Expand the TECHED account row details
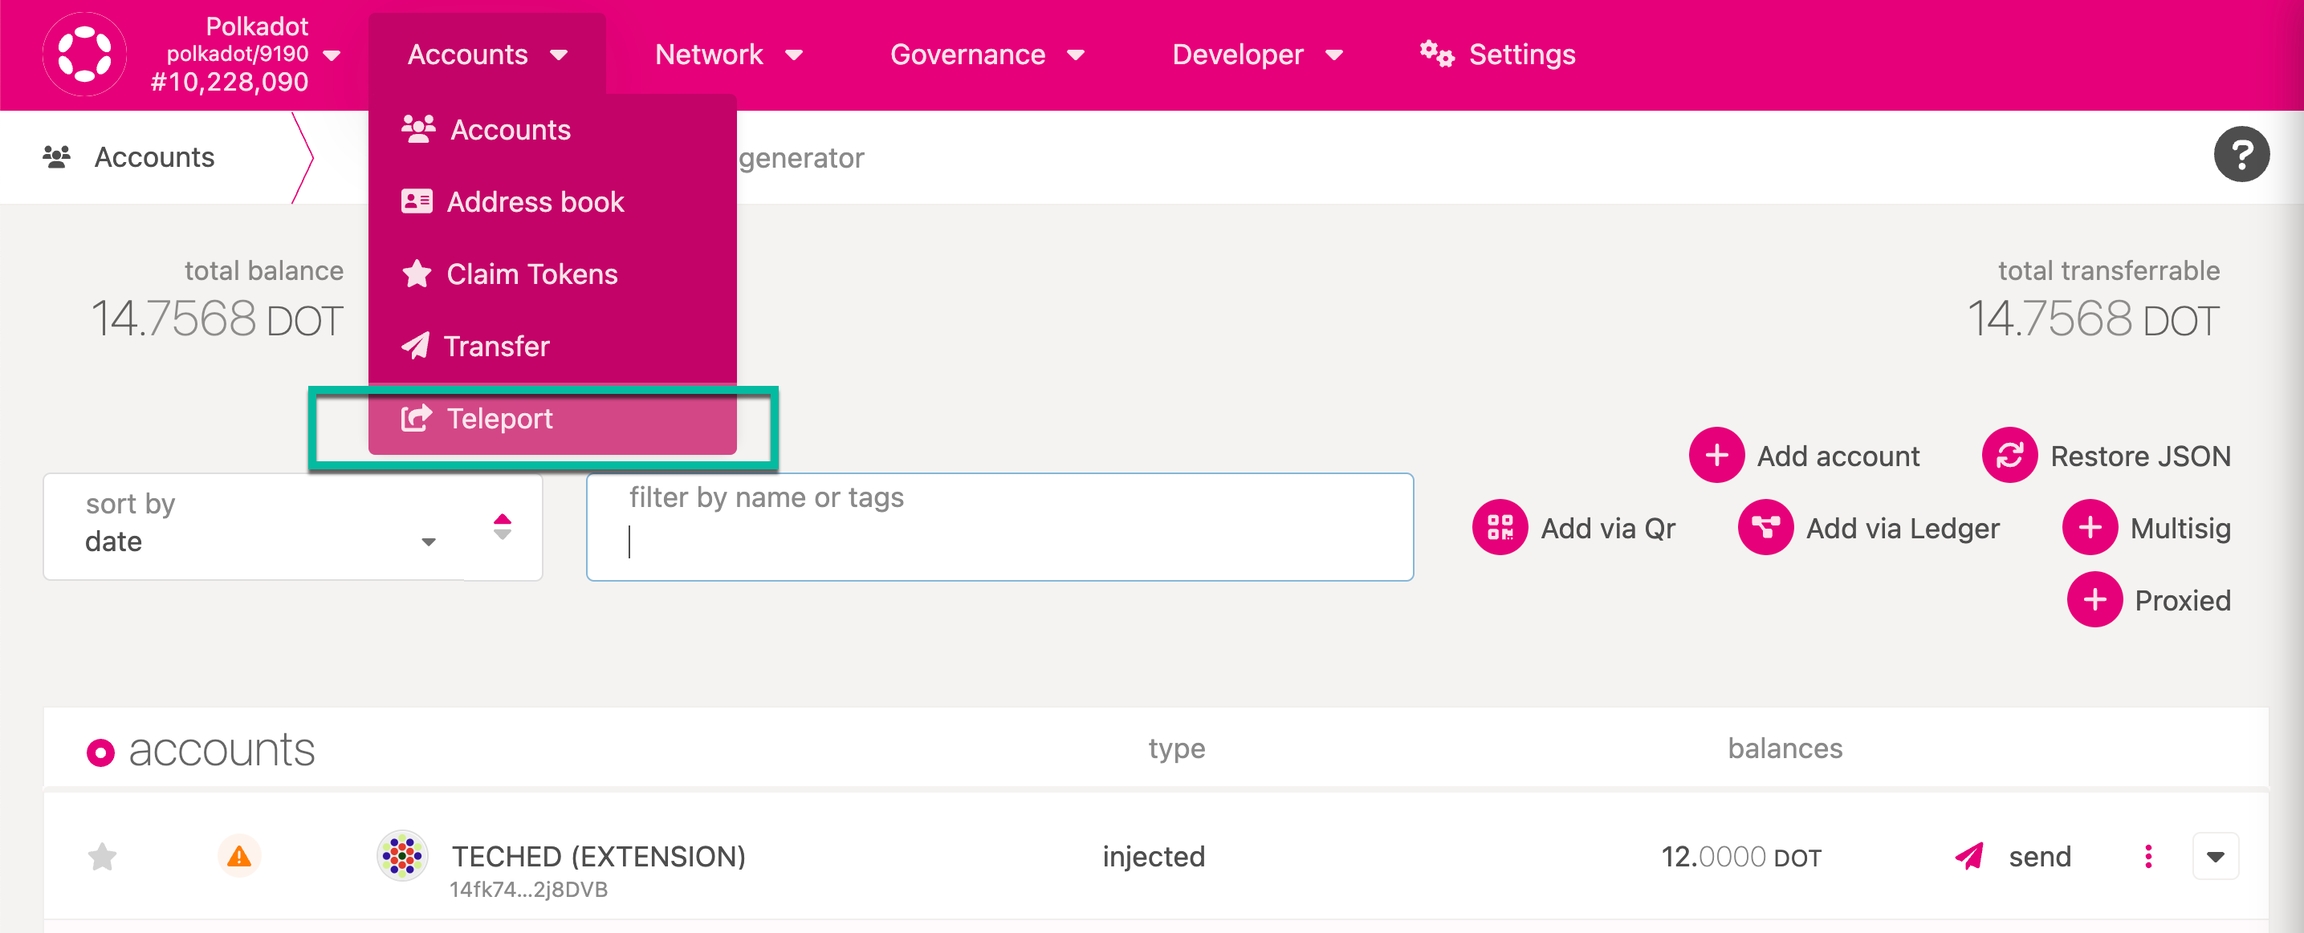The width and height of the screenshot is (2304, 933). pos(2215,856)
